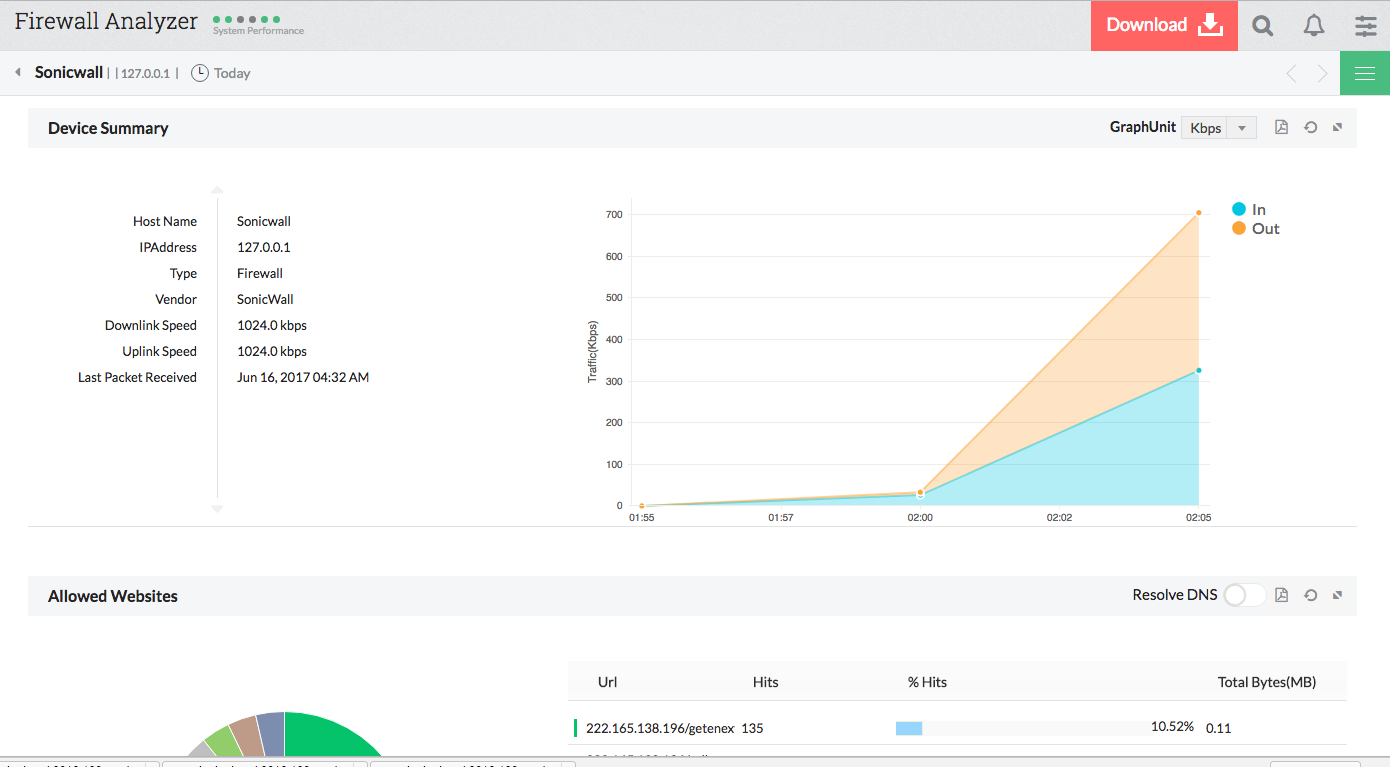Expand Device Summary to full screen

click(x=1337, y=127)
